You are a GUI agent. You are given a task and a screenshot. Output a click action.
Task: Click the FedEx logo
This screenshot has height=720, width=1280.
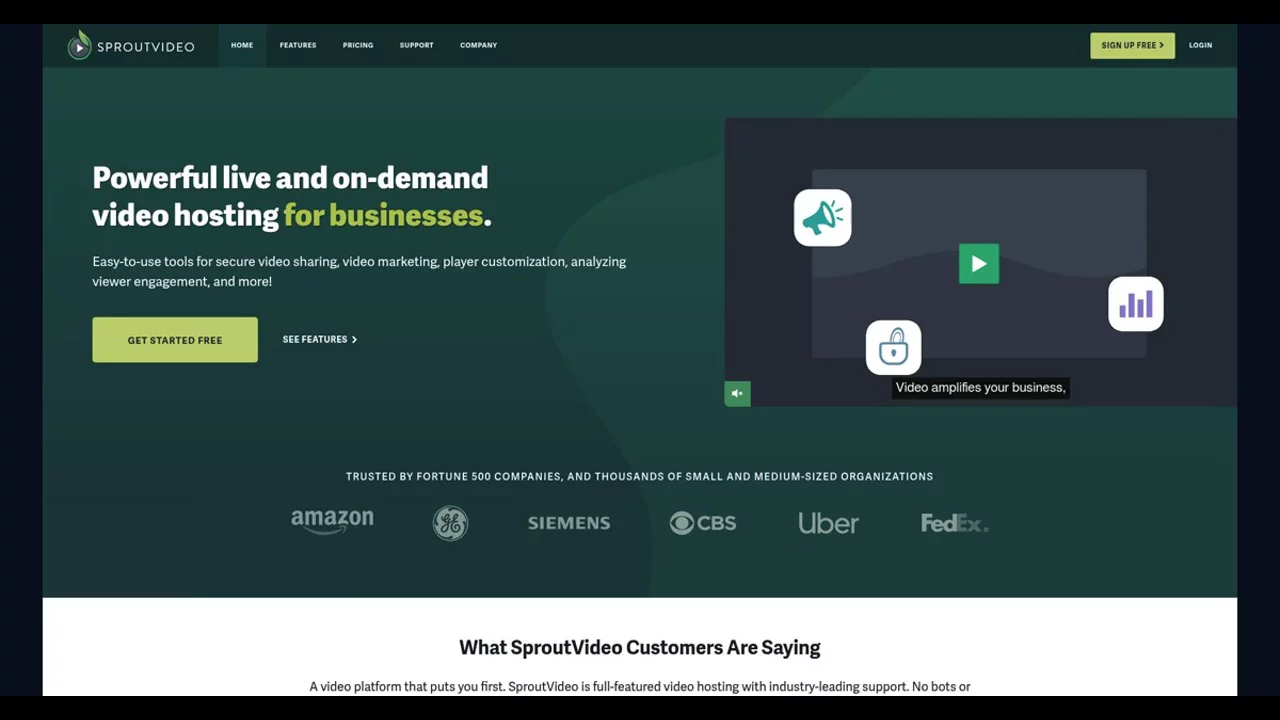[954, 523]
